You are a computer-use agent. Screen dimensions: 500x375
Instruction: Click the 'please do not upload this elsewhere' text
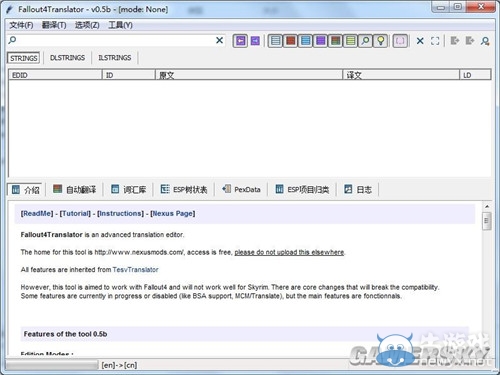click(x=289, y=252)
